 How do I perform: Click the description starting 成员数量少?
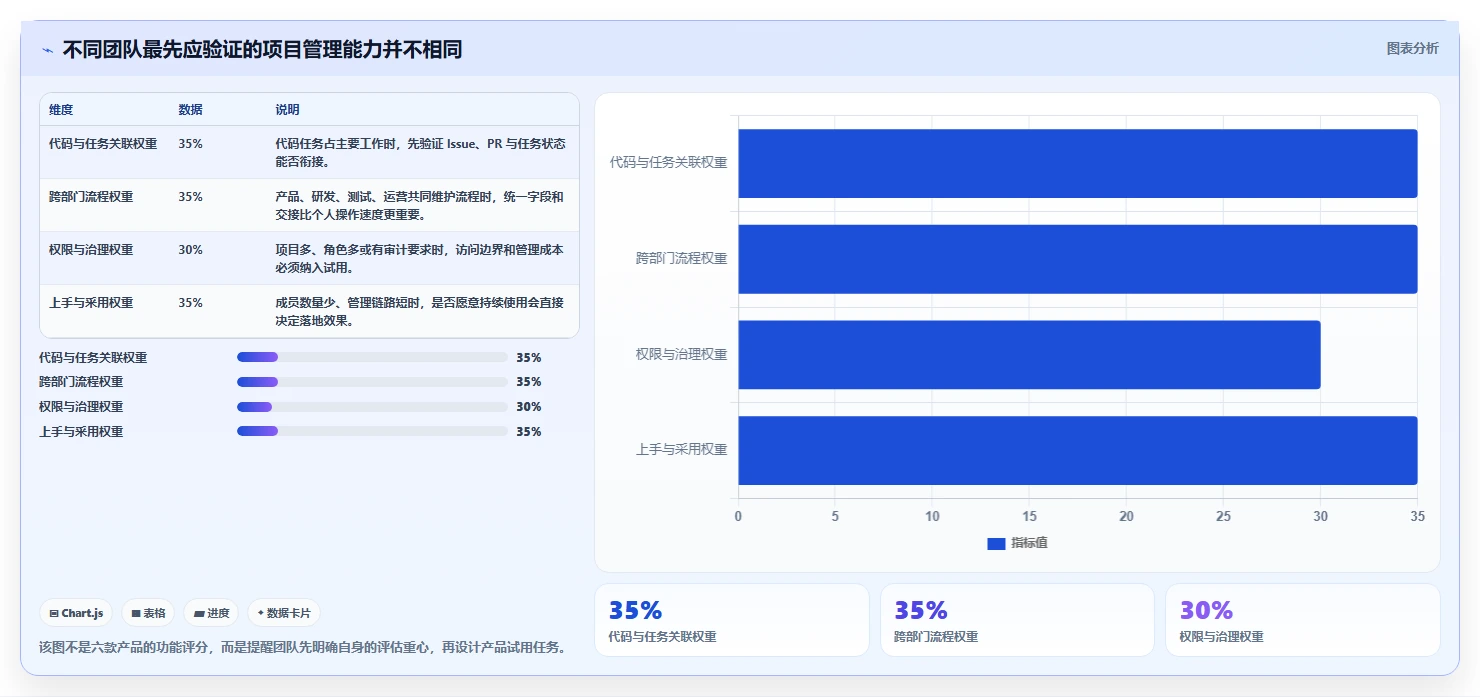click(420, 311)
